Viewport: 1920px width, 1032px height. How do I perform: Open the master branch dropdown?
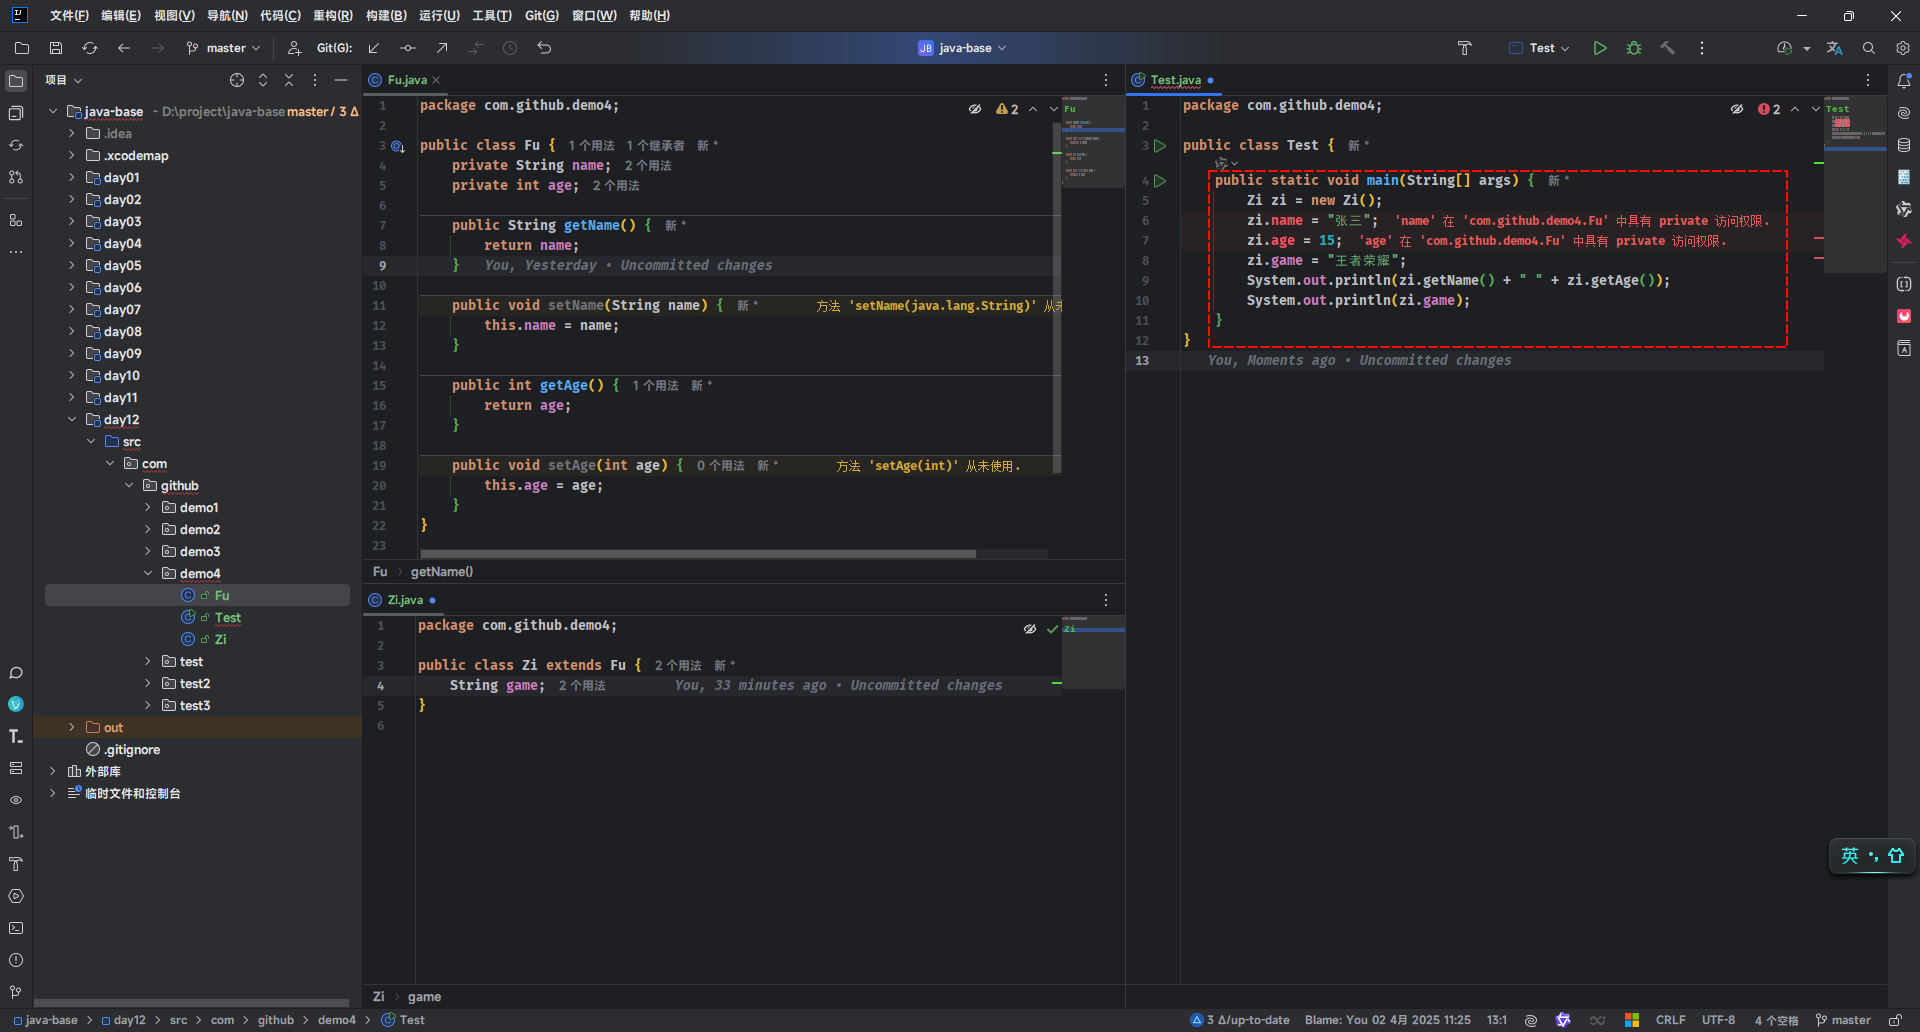[224, 48]
